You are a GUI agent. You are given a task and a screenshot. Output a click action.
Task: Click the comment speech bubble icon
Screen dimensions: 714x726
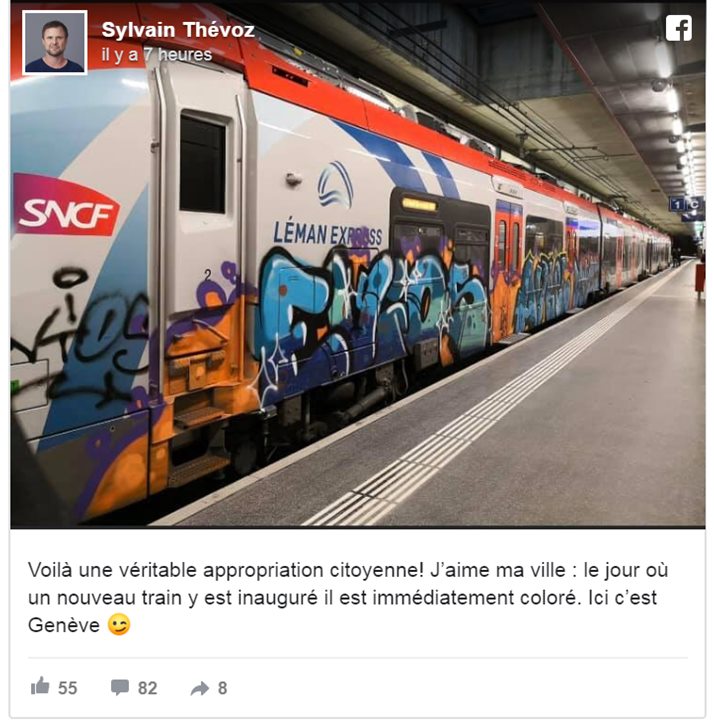120,687
